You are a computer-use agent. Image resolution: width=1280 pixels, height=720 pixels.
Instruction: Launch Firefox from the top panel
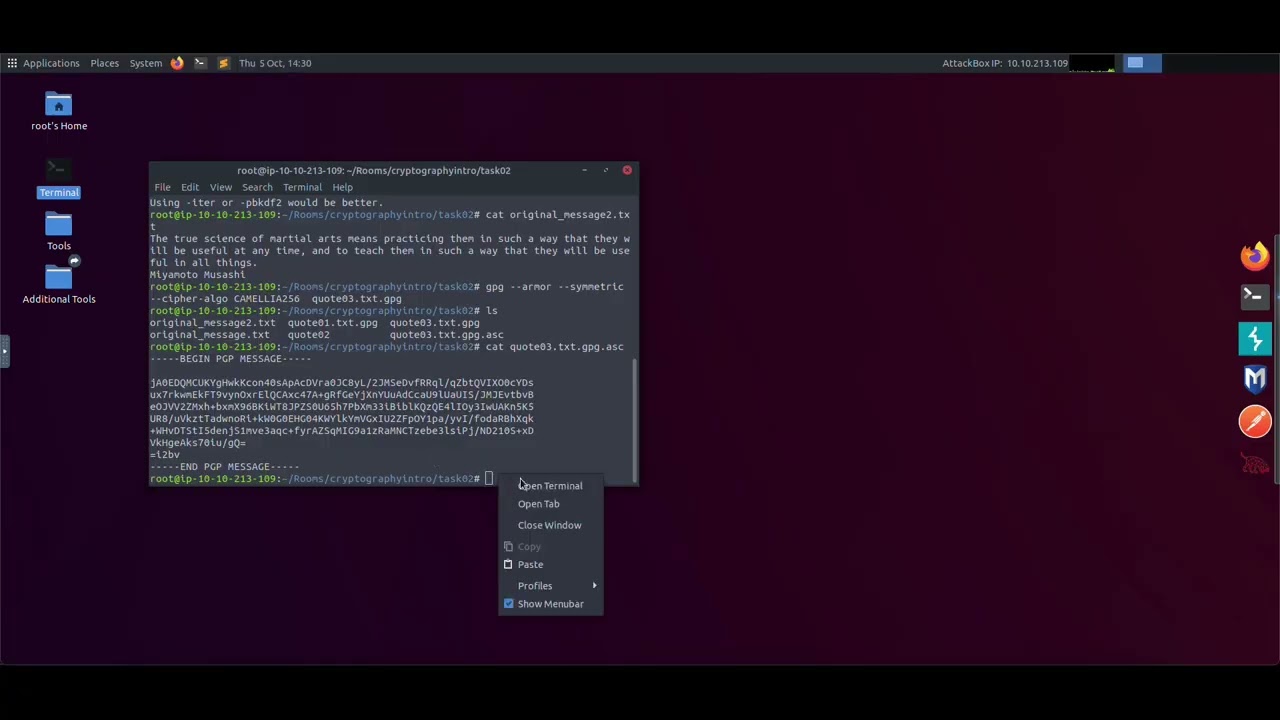pyautogui.click(x=177, y=63)
